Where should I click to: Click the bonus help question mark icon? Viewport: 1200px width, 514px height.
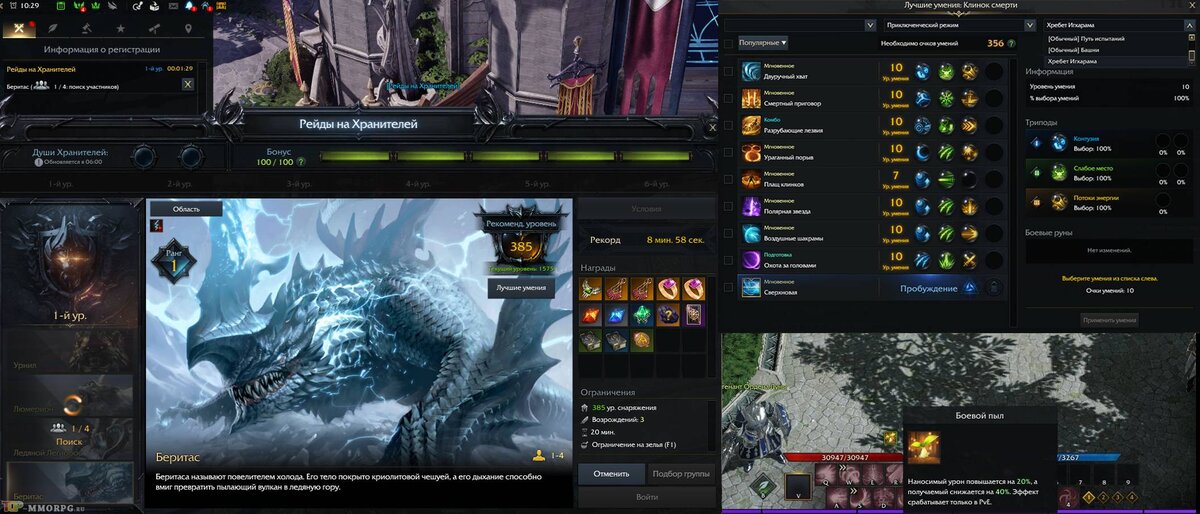(x=300, y=161)
